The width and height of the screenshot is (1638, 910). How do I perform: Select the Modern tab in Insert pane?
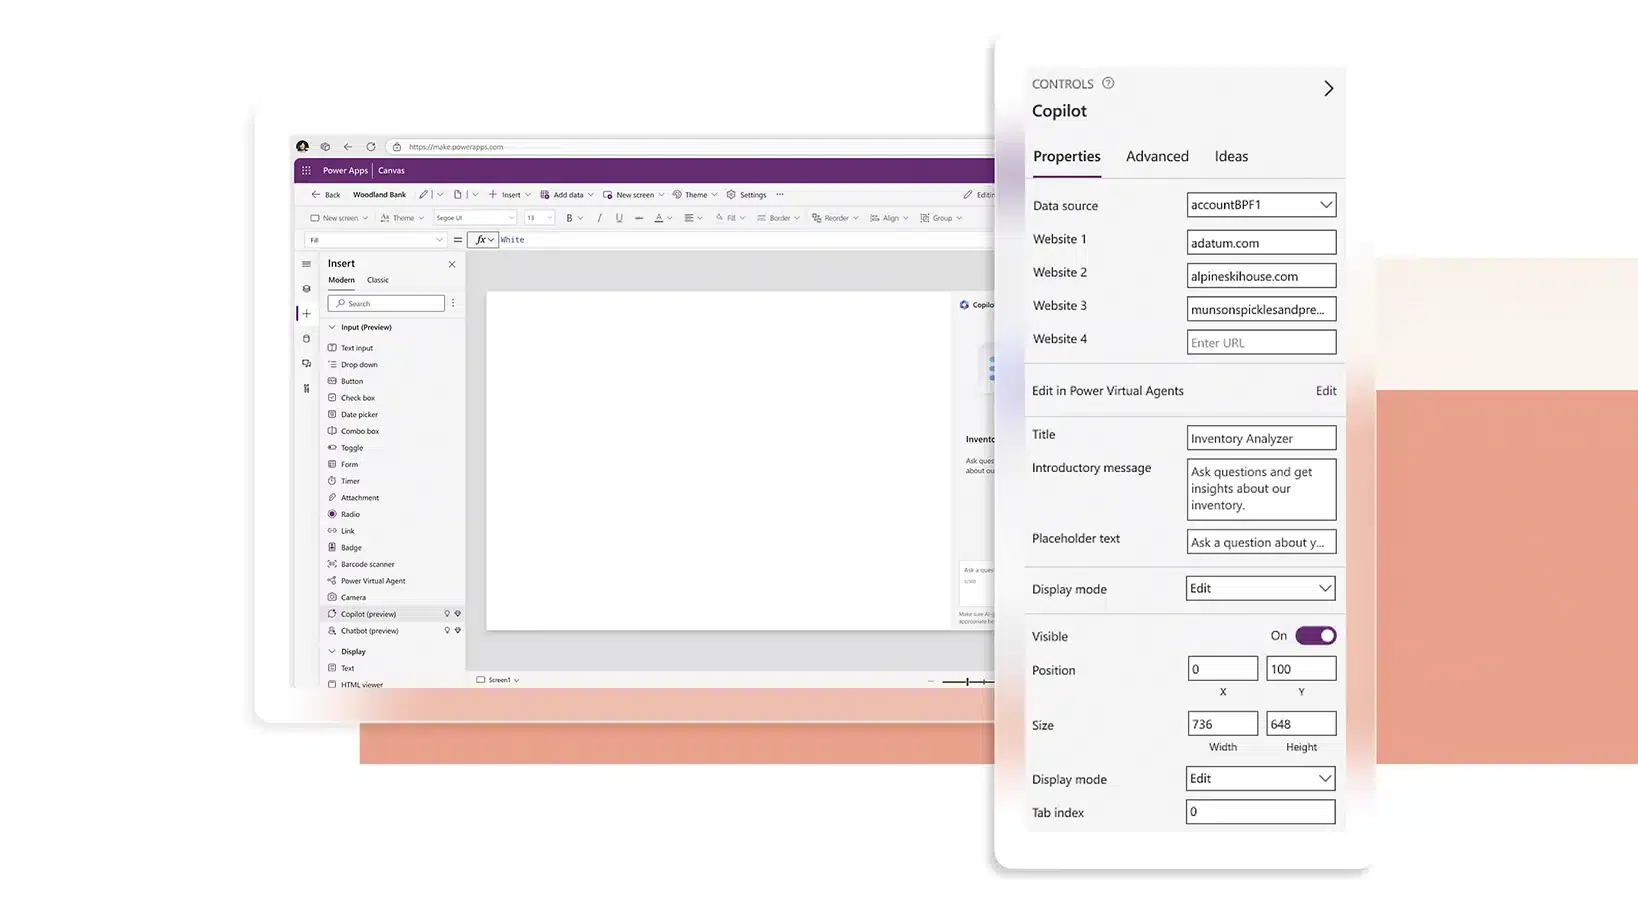click(x=341, y=280)
